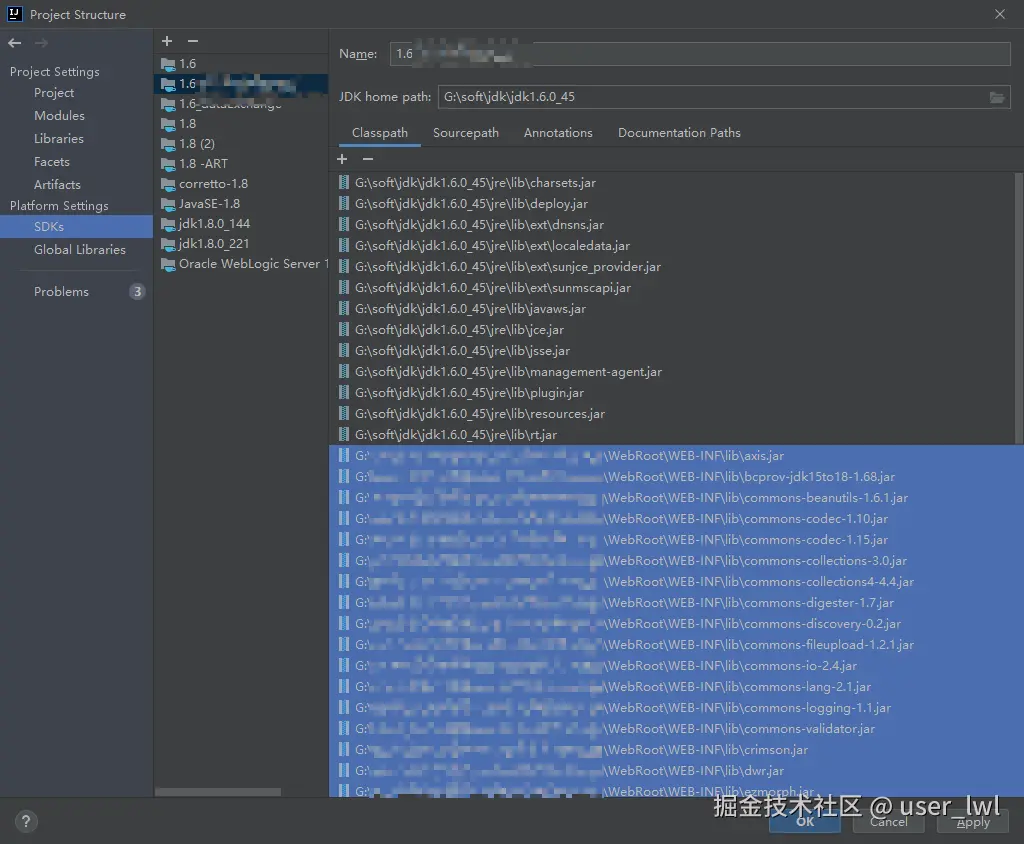
Task: Click folder icon of Oracle WebLogic Server
Action: (x=168, y=265)
